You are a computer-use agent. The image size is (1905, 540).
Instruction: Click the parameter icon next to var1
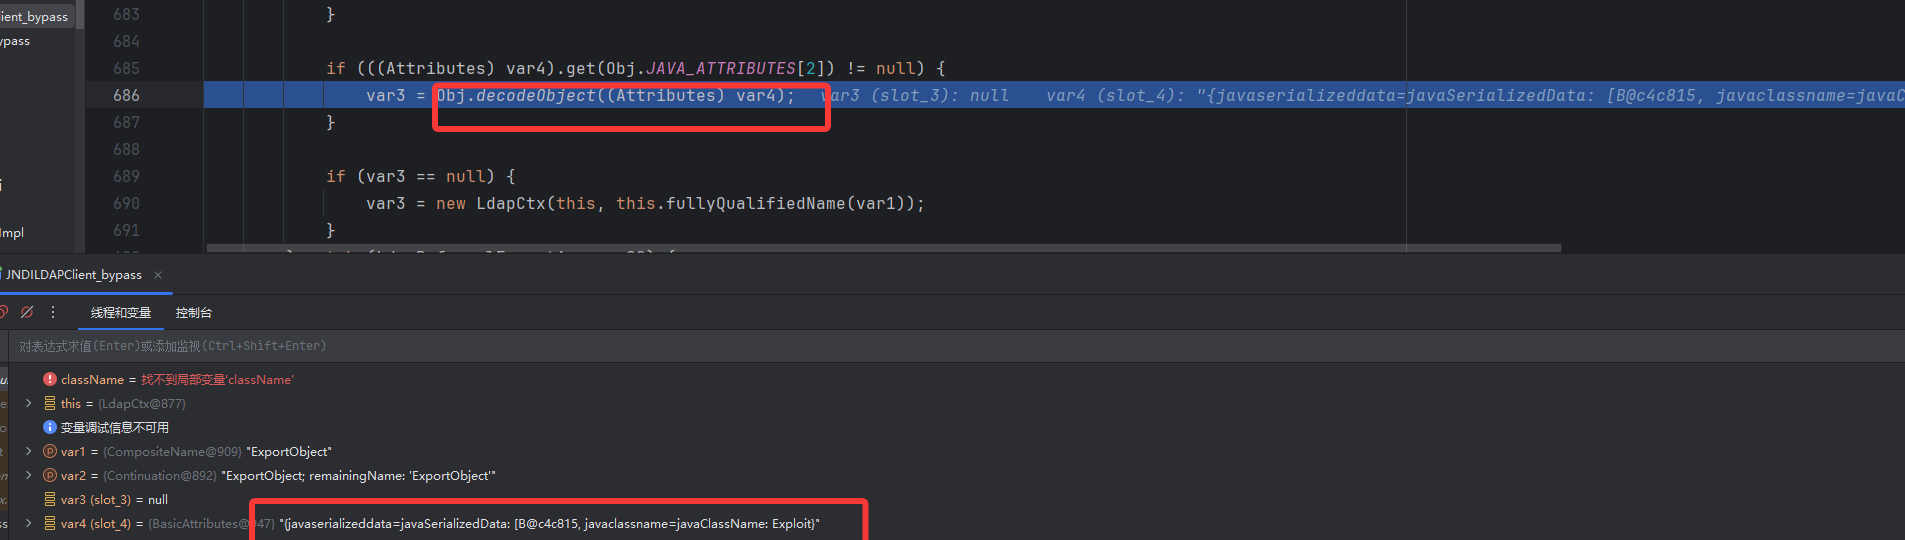(x=50, y=452)
